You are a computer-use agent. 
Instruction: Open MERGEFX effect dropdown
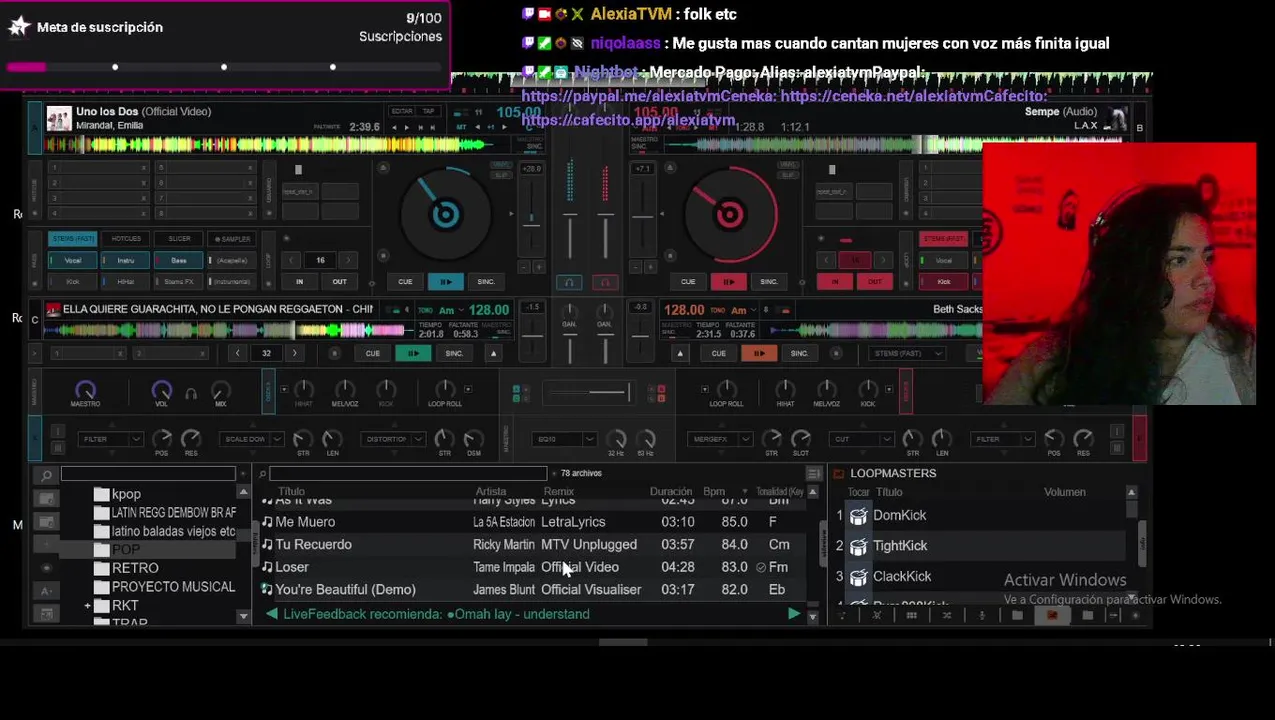(720, 439)
